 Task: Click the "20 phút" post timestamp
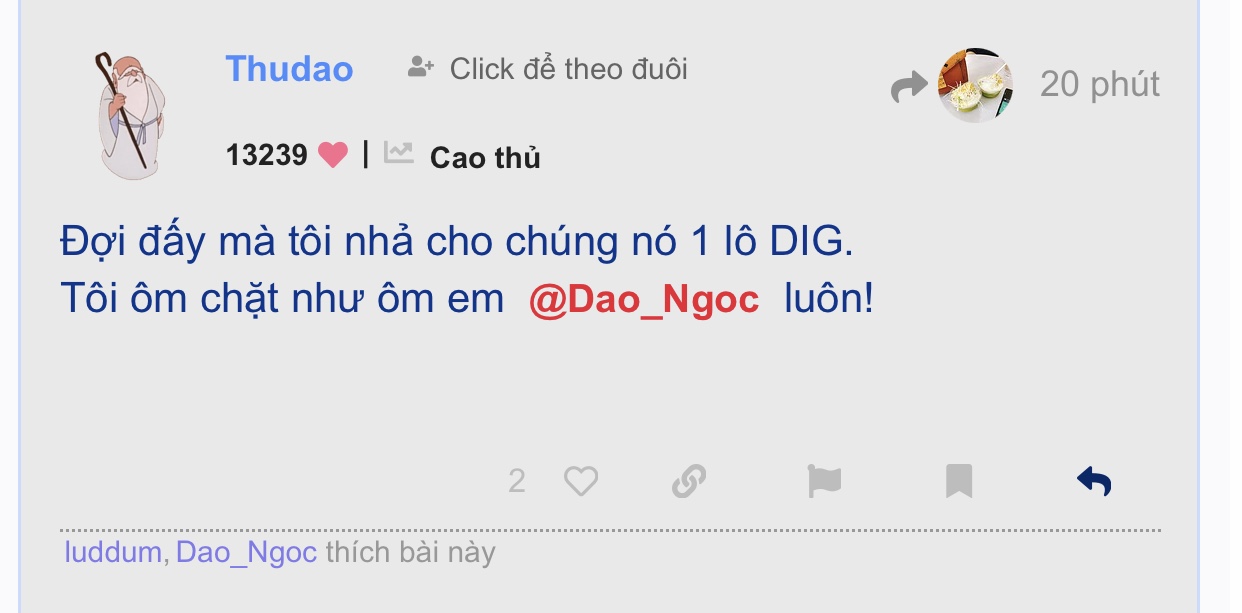tap(1100, 84)
